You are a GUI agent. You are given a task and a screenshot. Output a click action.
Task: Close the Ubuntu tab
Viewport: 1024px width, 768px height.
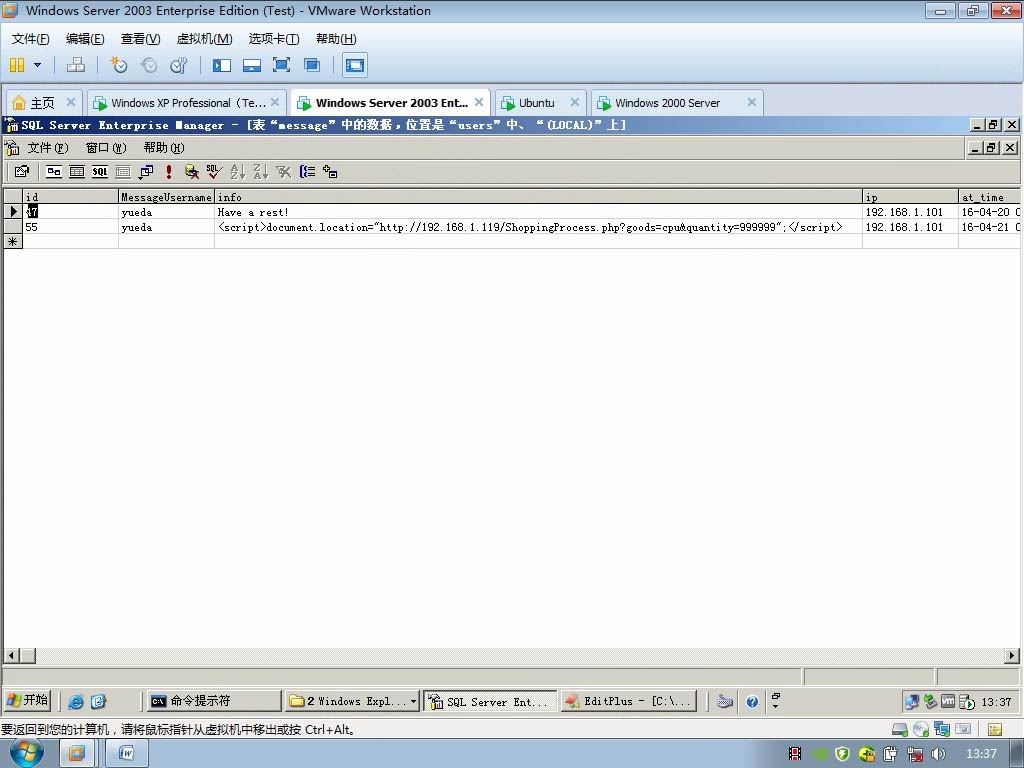575,102
